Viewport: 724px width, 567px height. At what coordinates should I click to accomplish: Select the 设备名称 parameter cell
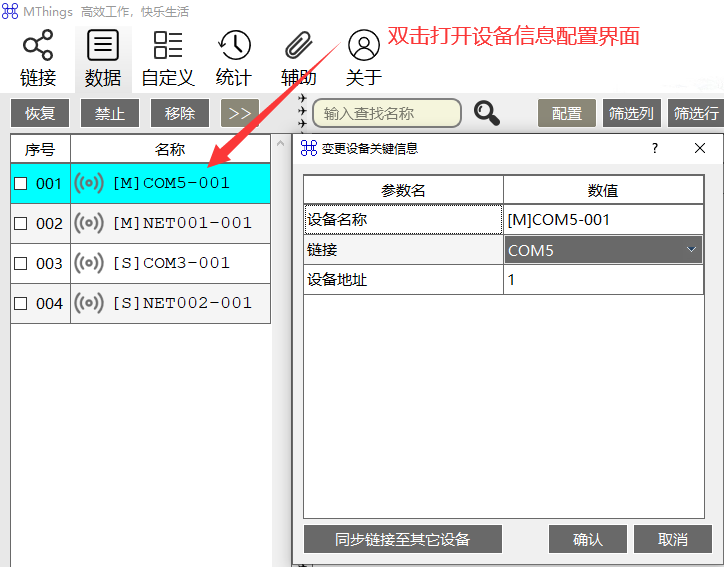(403, 219)
